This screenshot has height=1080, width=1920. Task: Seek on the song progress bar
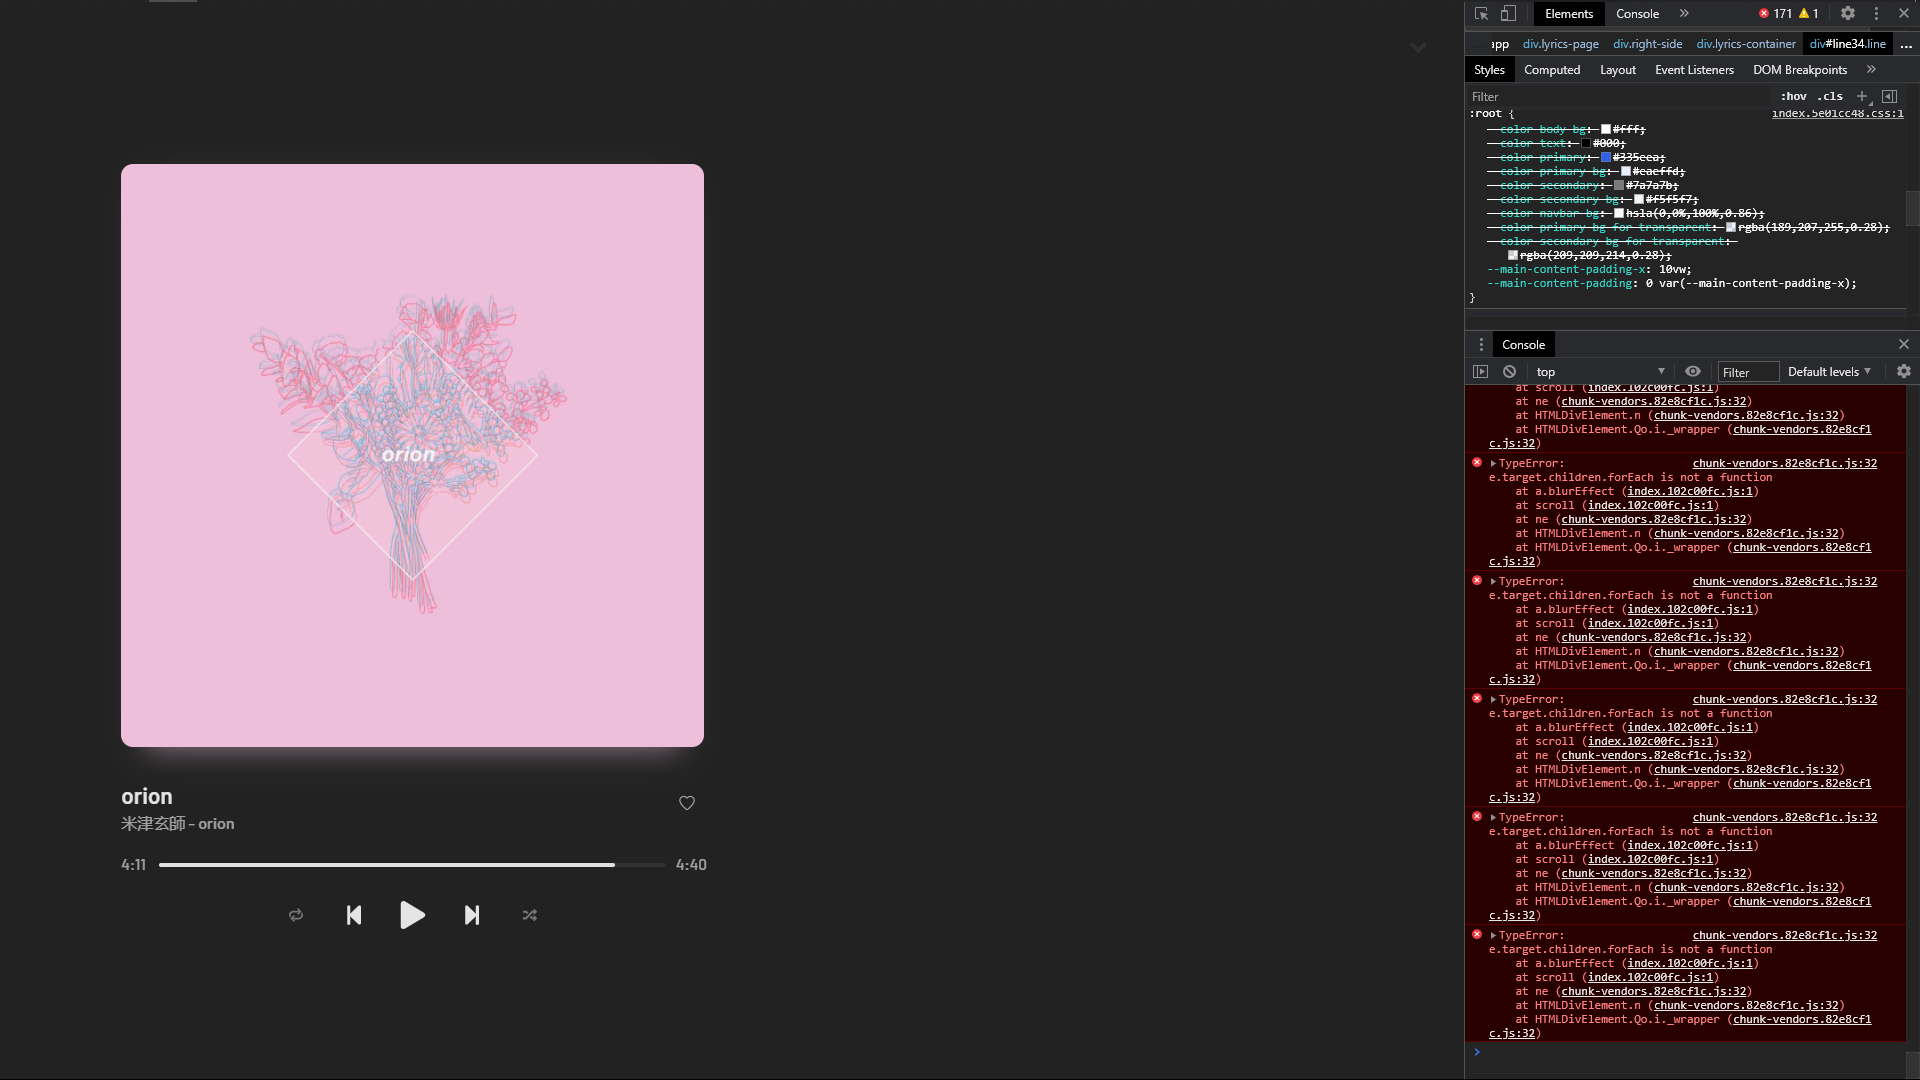point(412,865)
